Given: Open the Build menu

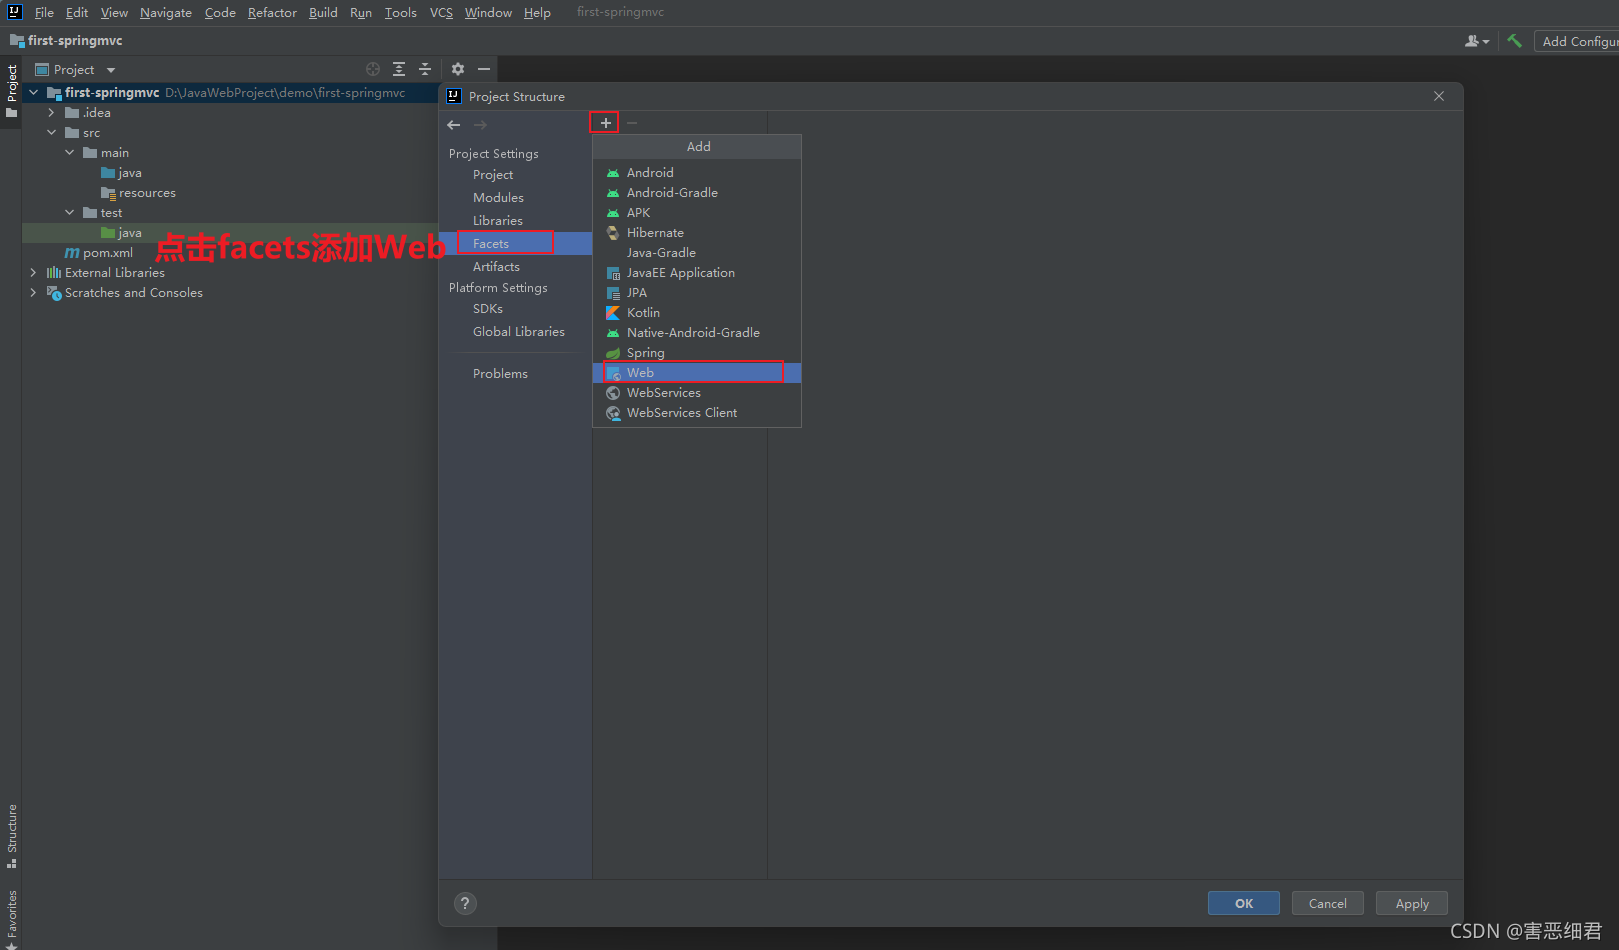Looking at the screenshot, I should [x=323, y=12].
